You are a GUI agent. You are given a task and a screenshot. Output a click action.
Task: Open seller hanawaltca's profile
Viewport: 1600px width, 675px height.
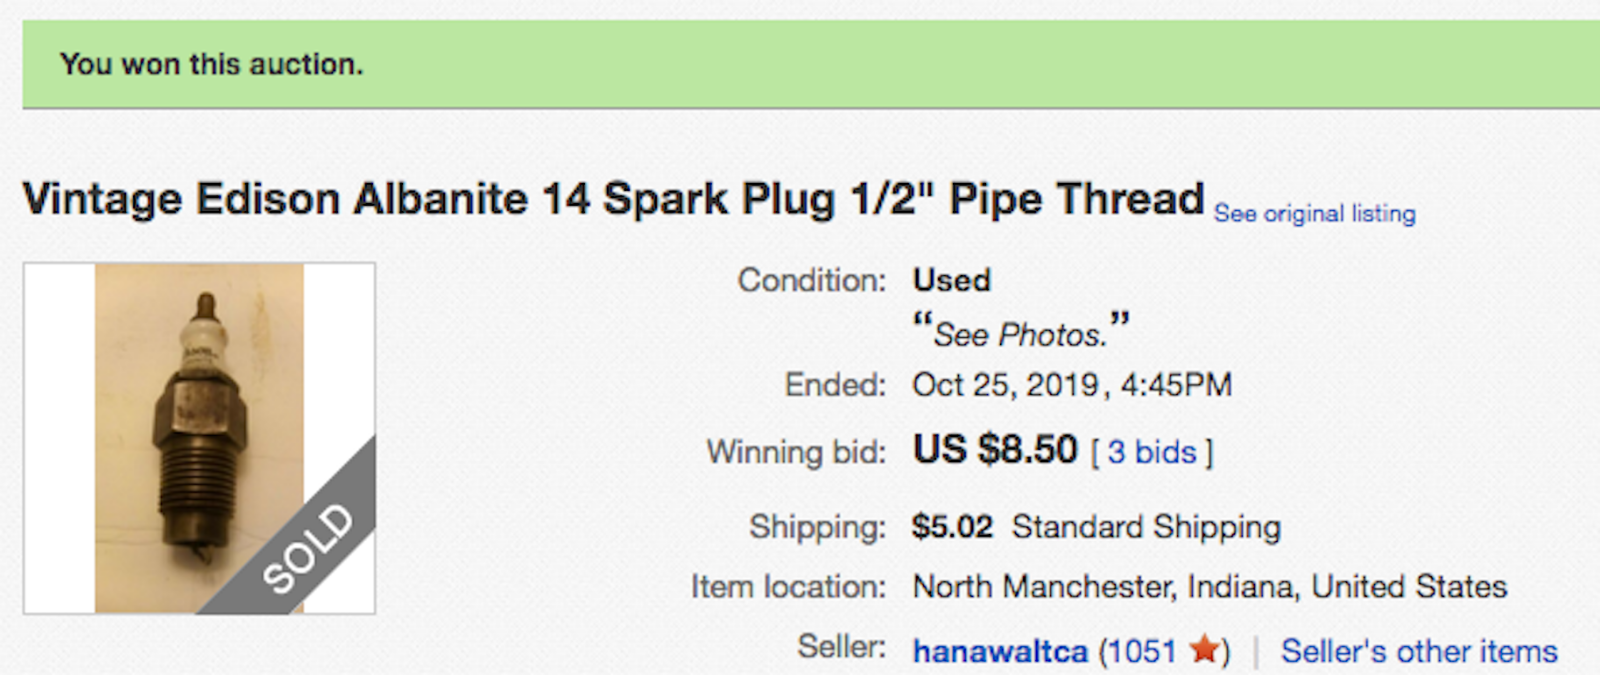[x=999, y=652]
